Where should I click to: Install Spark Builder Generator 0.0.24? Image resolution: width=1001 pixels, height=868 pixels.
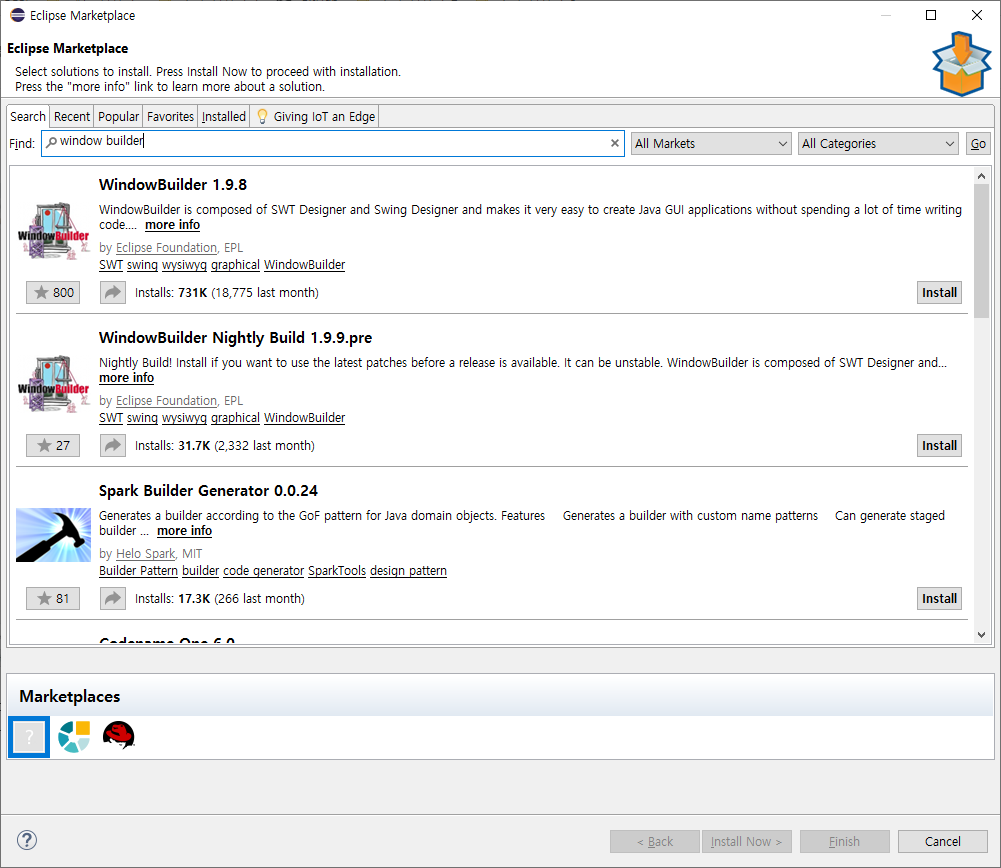939,599
